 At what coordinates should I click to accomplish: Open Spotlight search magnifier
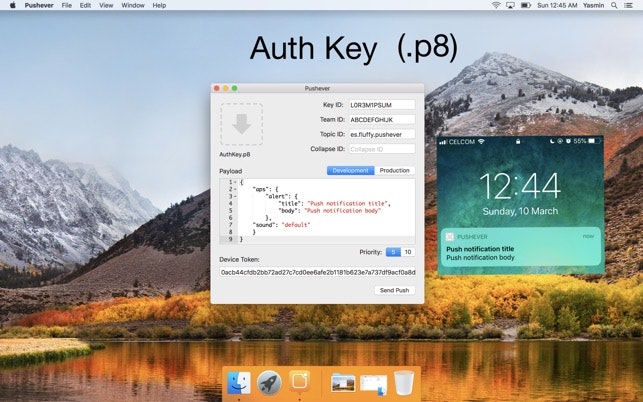[x=614, y=5]
